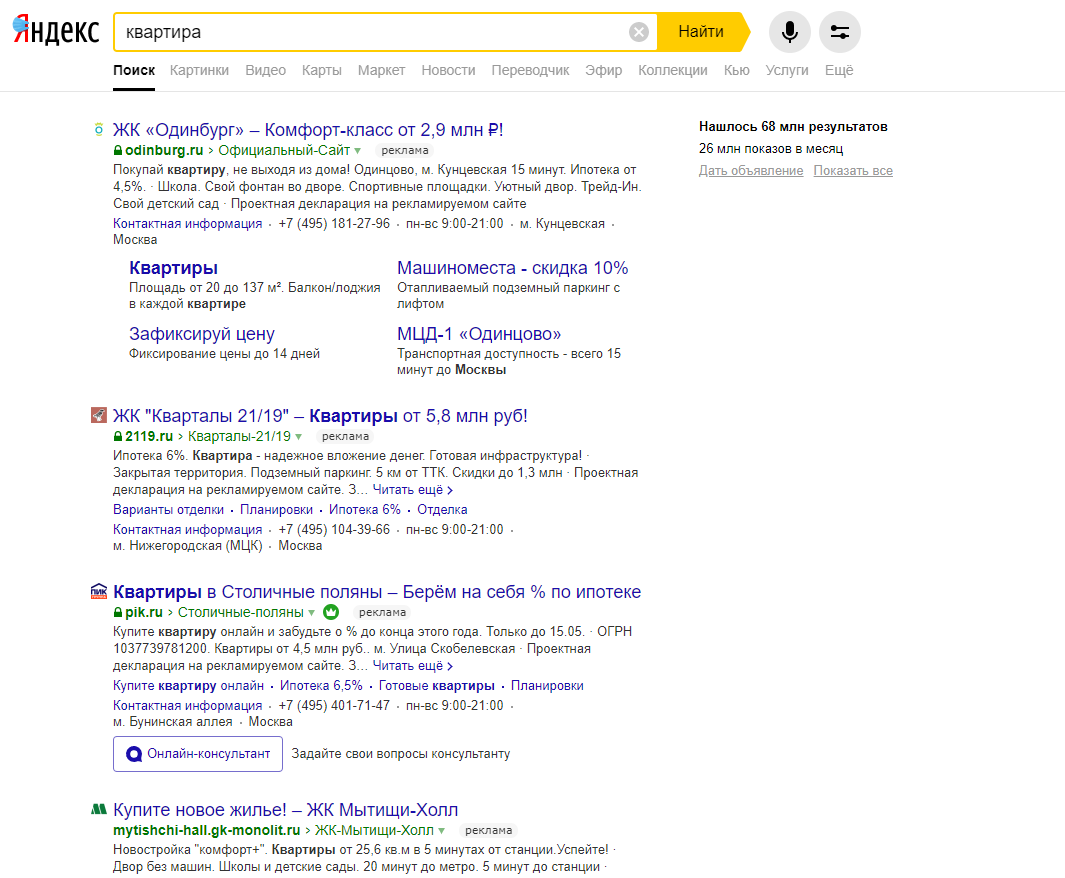This screenshot has height=878, width=1065.
Task: Click Показать все link
Action: tap(853, 170)
